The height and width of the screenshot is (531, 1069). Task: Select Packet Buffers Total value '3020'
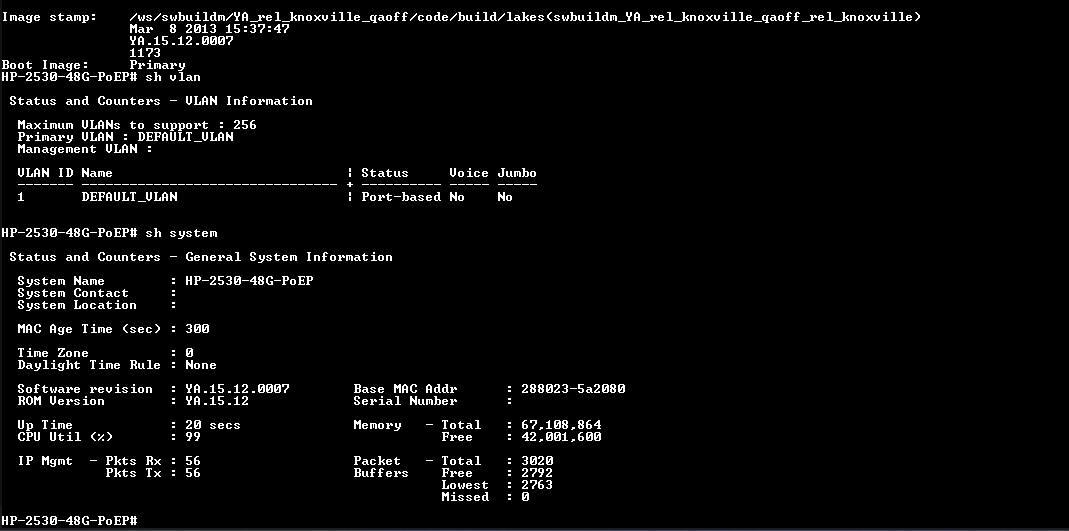coord(537,461)
